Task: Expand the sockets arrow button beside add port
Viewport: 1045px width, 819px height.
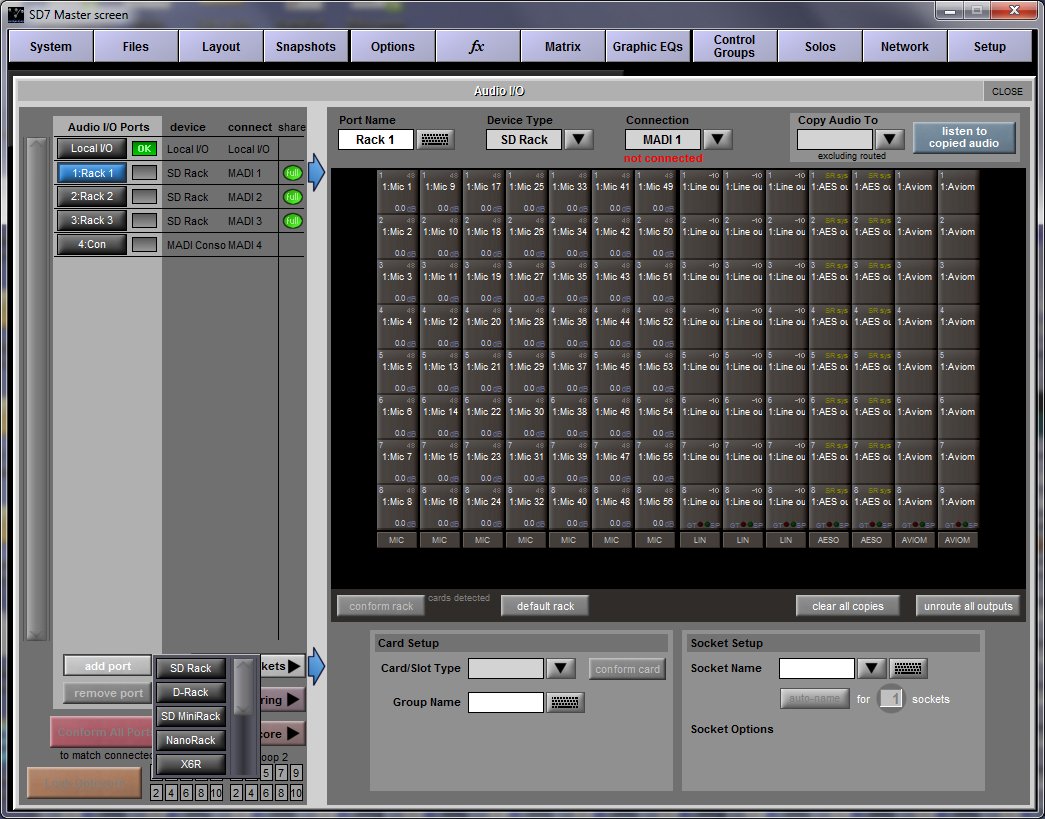Action: [283, 666]
